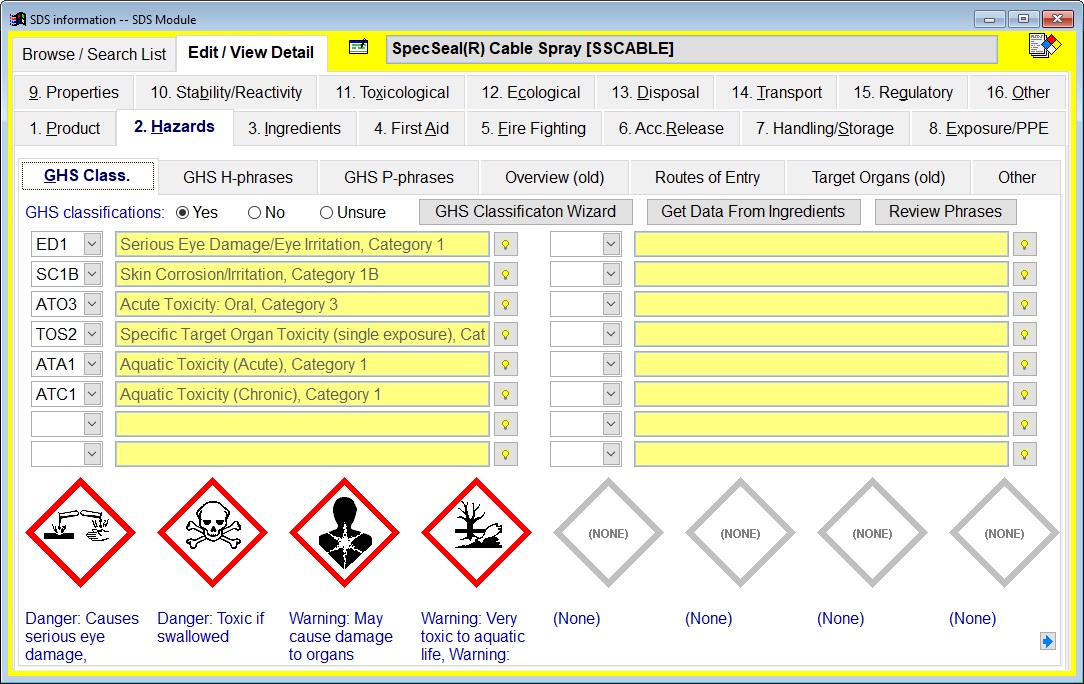1084x684 pixels.
Task: Click the skull and crossbones pictogram
Action: pyautogui.click(x=213, y=533)
